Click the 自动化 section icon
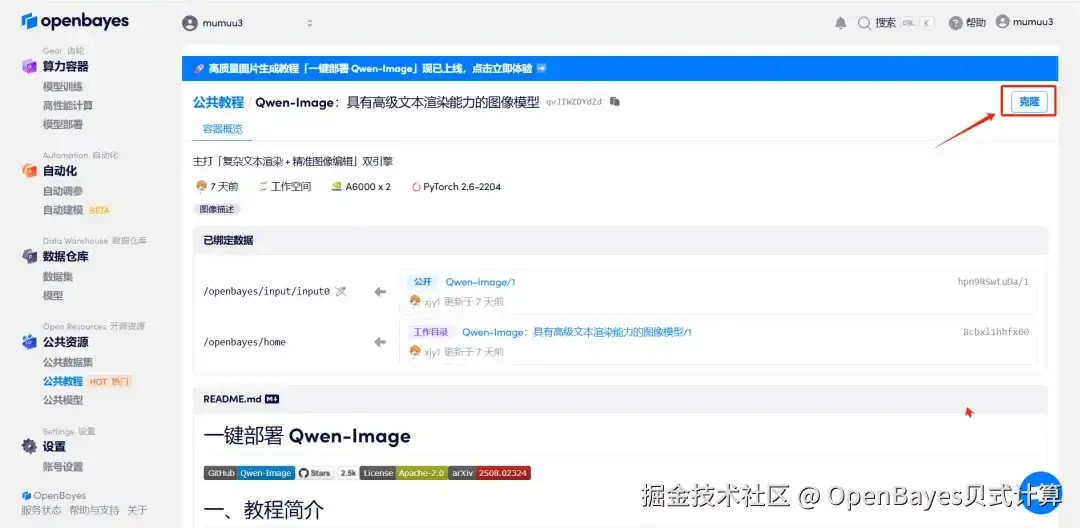 tap(29, 171)
